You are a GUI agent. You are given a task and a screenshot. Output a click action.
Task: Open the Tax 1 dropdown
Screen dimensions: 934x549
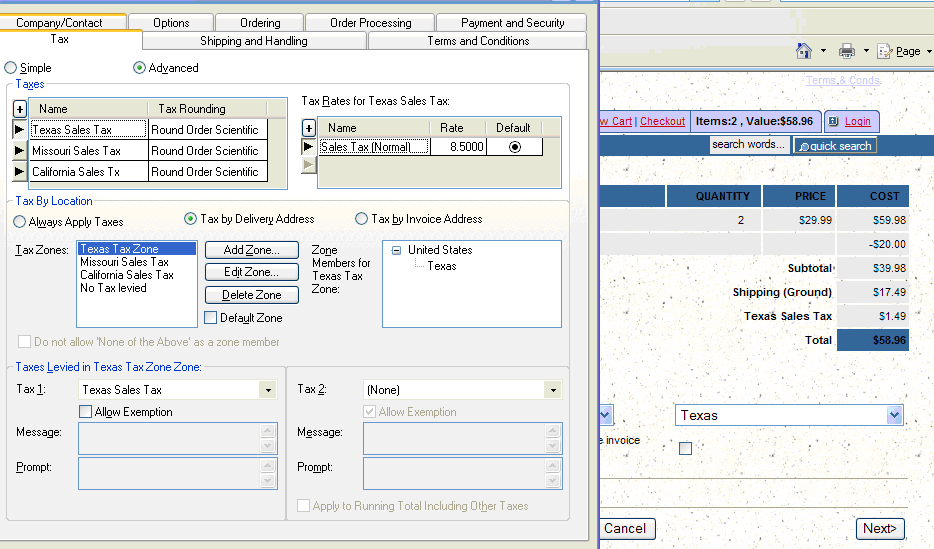coord(267,390)
